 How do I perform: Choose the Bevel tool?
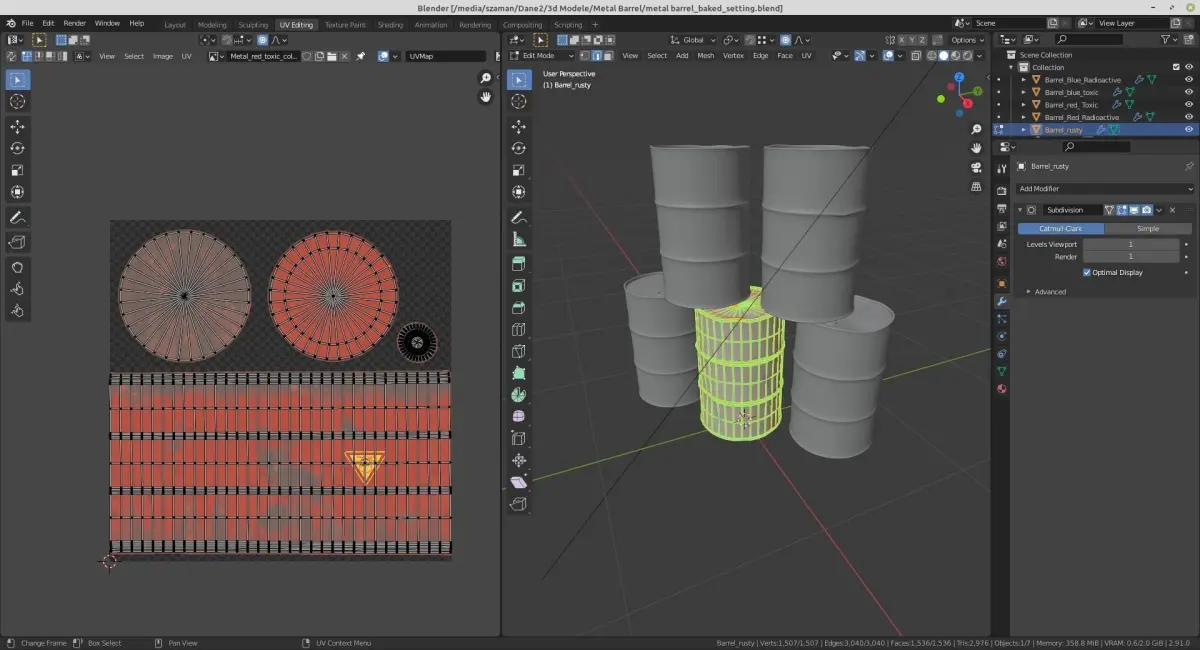coord(518,308)
